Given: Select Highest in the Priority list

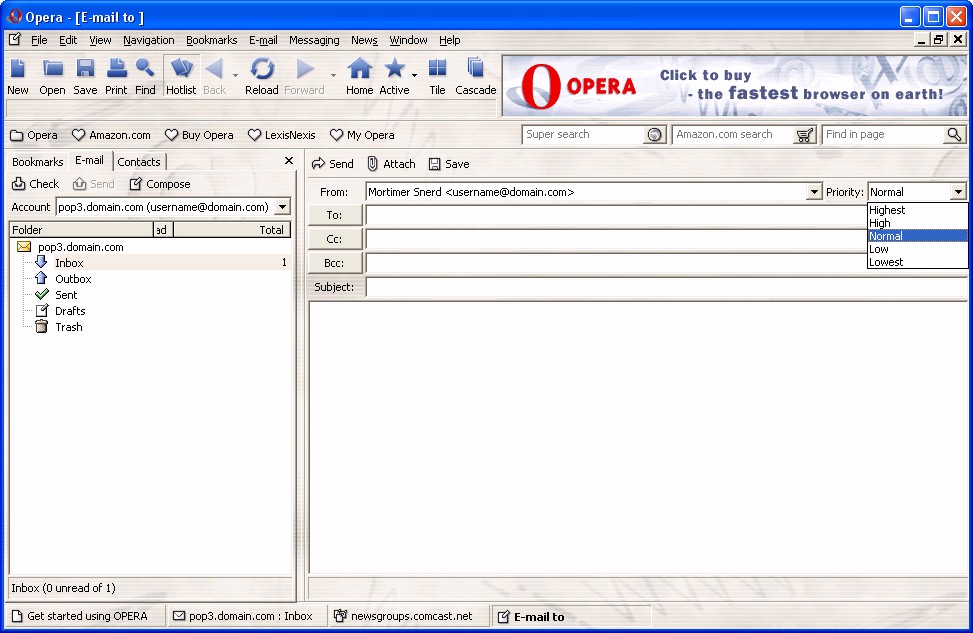Looking at the screenshot, I should tap(887, 210).
